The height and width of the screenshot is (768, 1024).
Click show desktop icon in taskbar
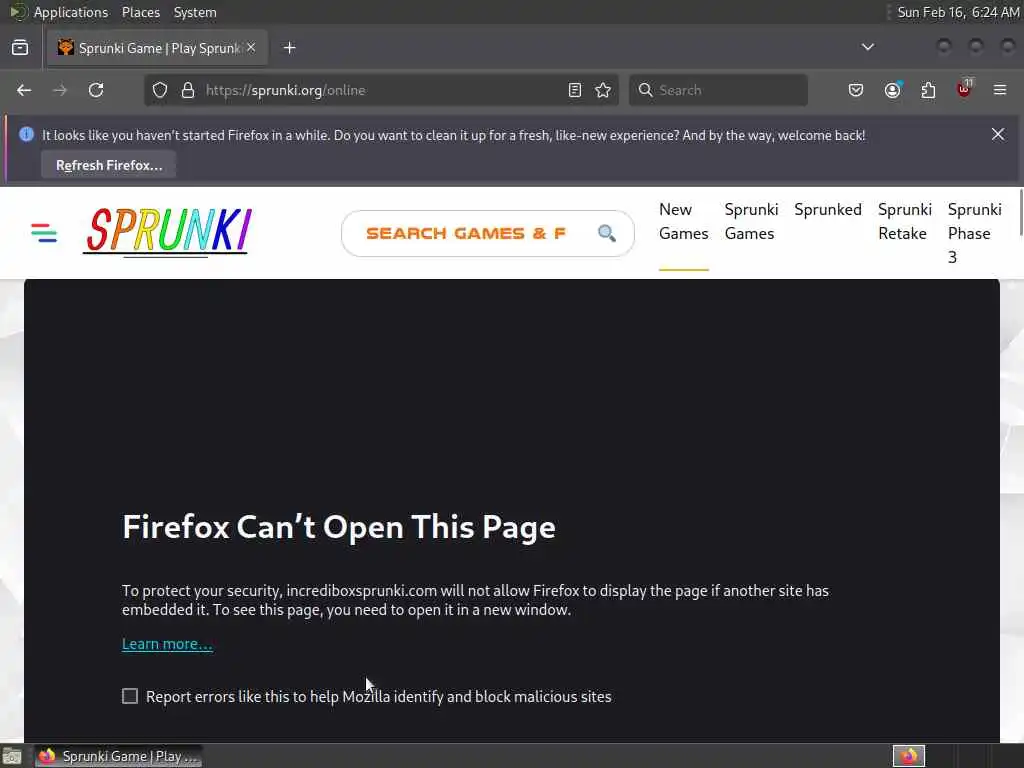12,757
